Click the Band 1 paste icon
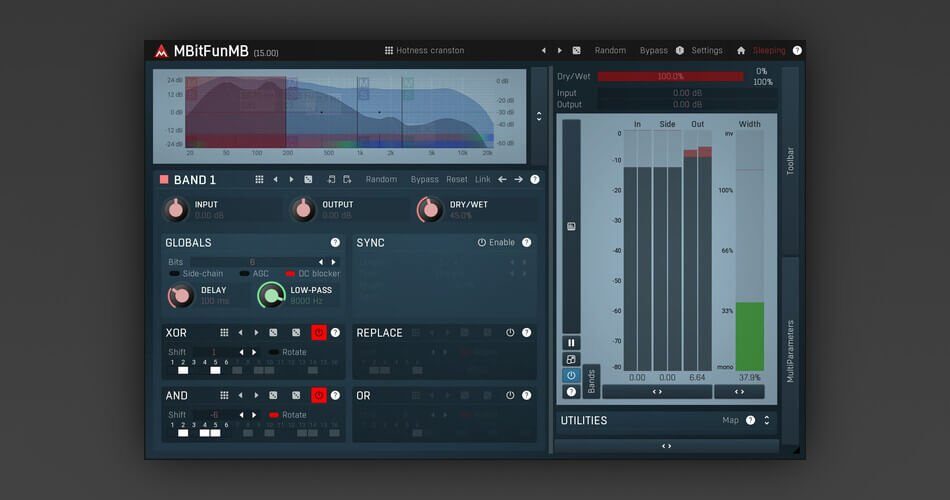The image size is (950, 500). 347,180
